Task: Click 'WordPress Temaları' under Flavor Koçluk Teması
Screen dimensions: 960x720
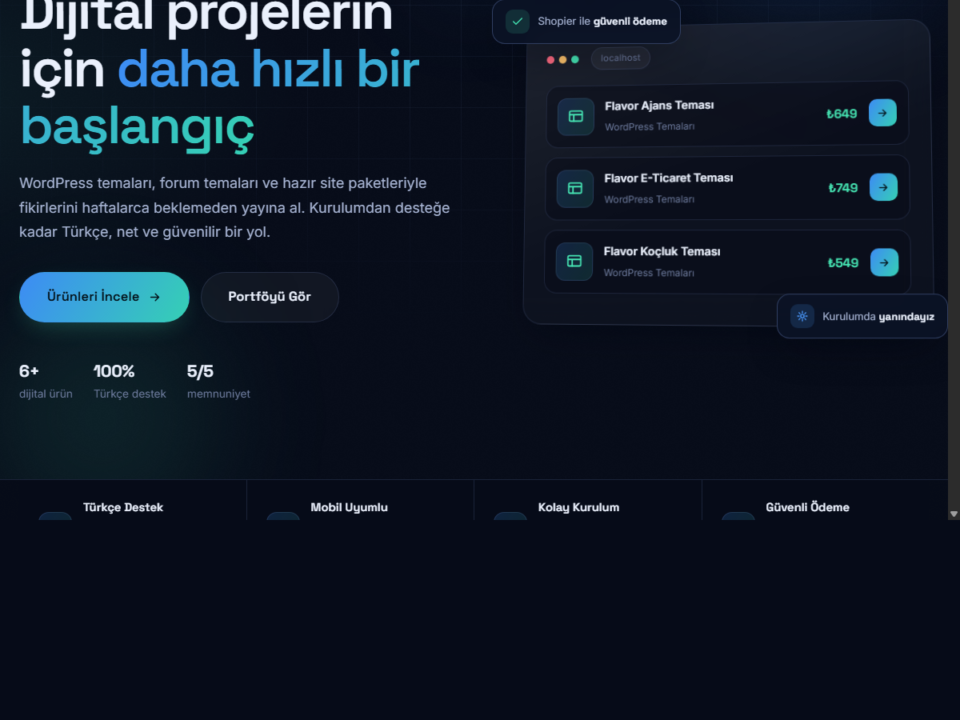Action: 649,273
